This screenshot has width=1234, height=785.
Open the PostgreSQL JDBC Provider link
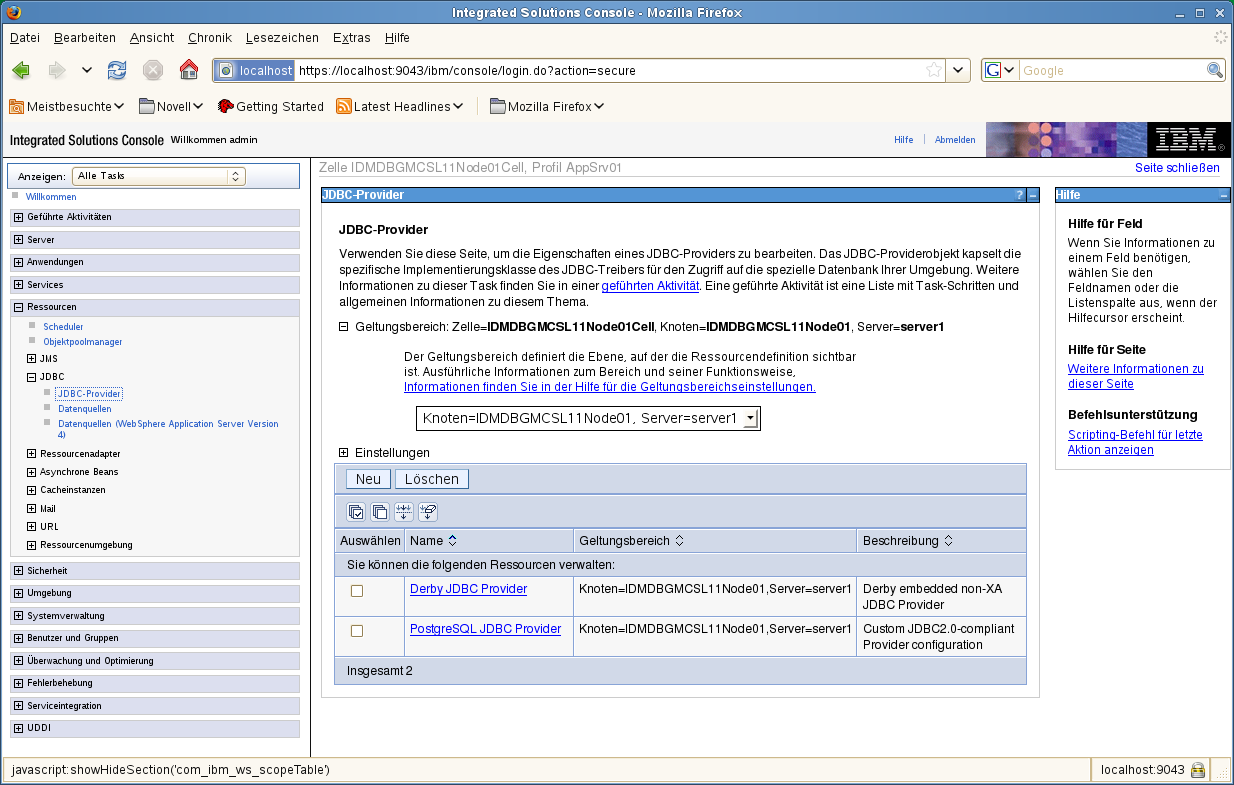[x=485, y=629]
